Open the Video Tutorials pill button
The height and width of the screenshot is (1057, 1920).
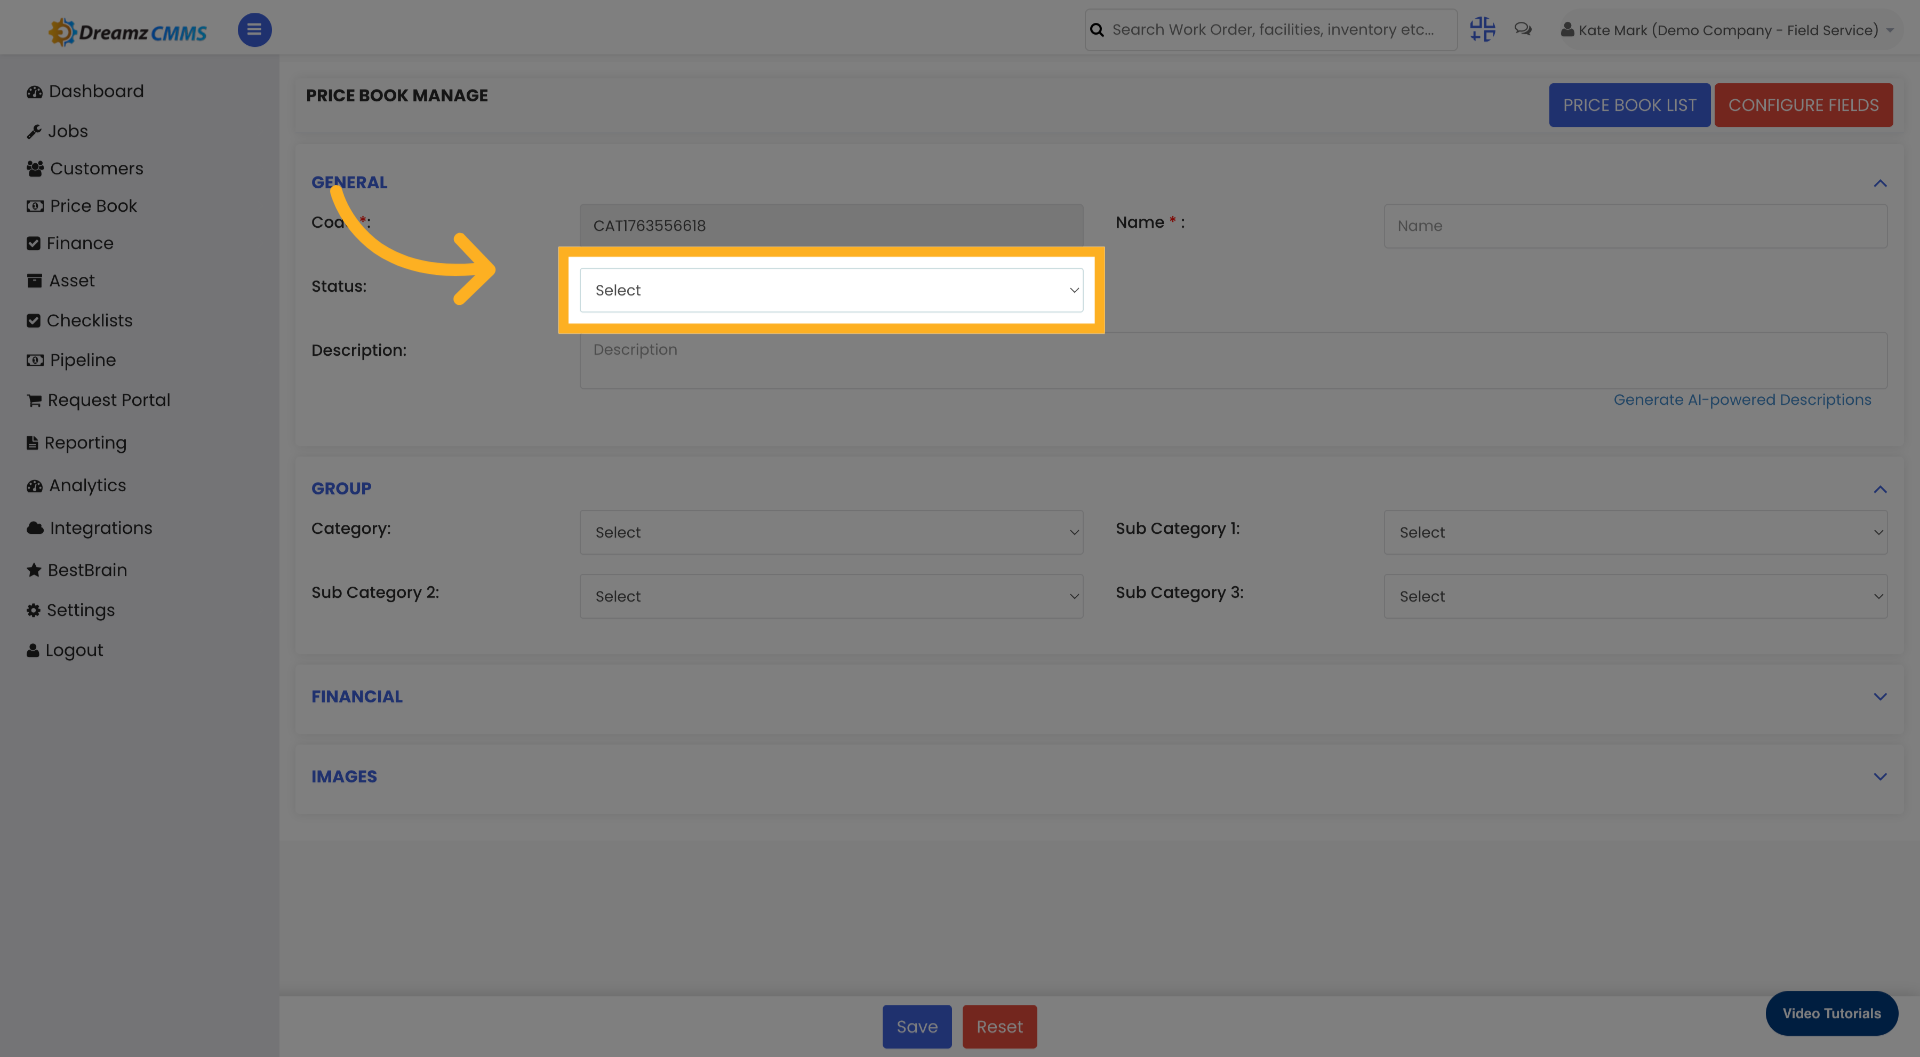[1831, 1013]
